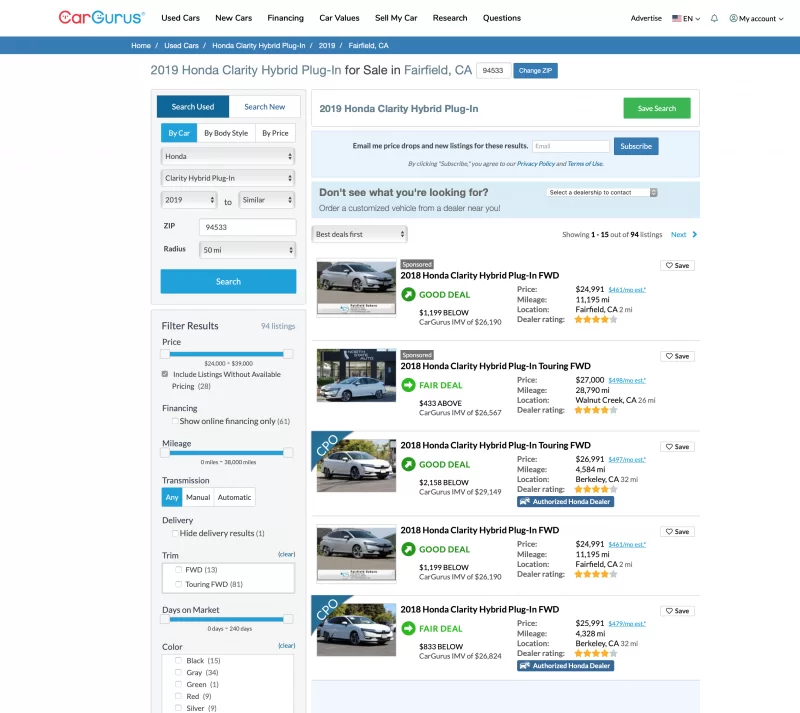Enable Show online financing only checkbox
Viewport: 800px width, 713px height.
pyautogui.click(x=175, y=421)
